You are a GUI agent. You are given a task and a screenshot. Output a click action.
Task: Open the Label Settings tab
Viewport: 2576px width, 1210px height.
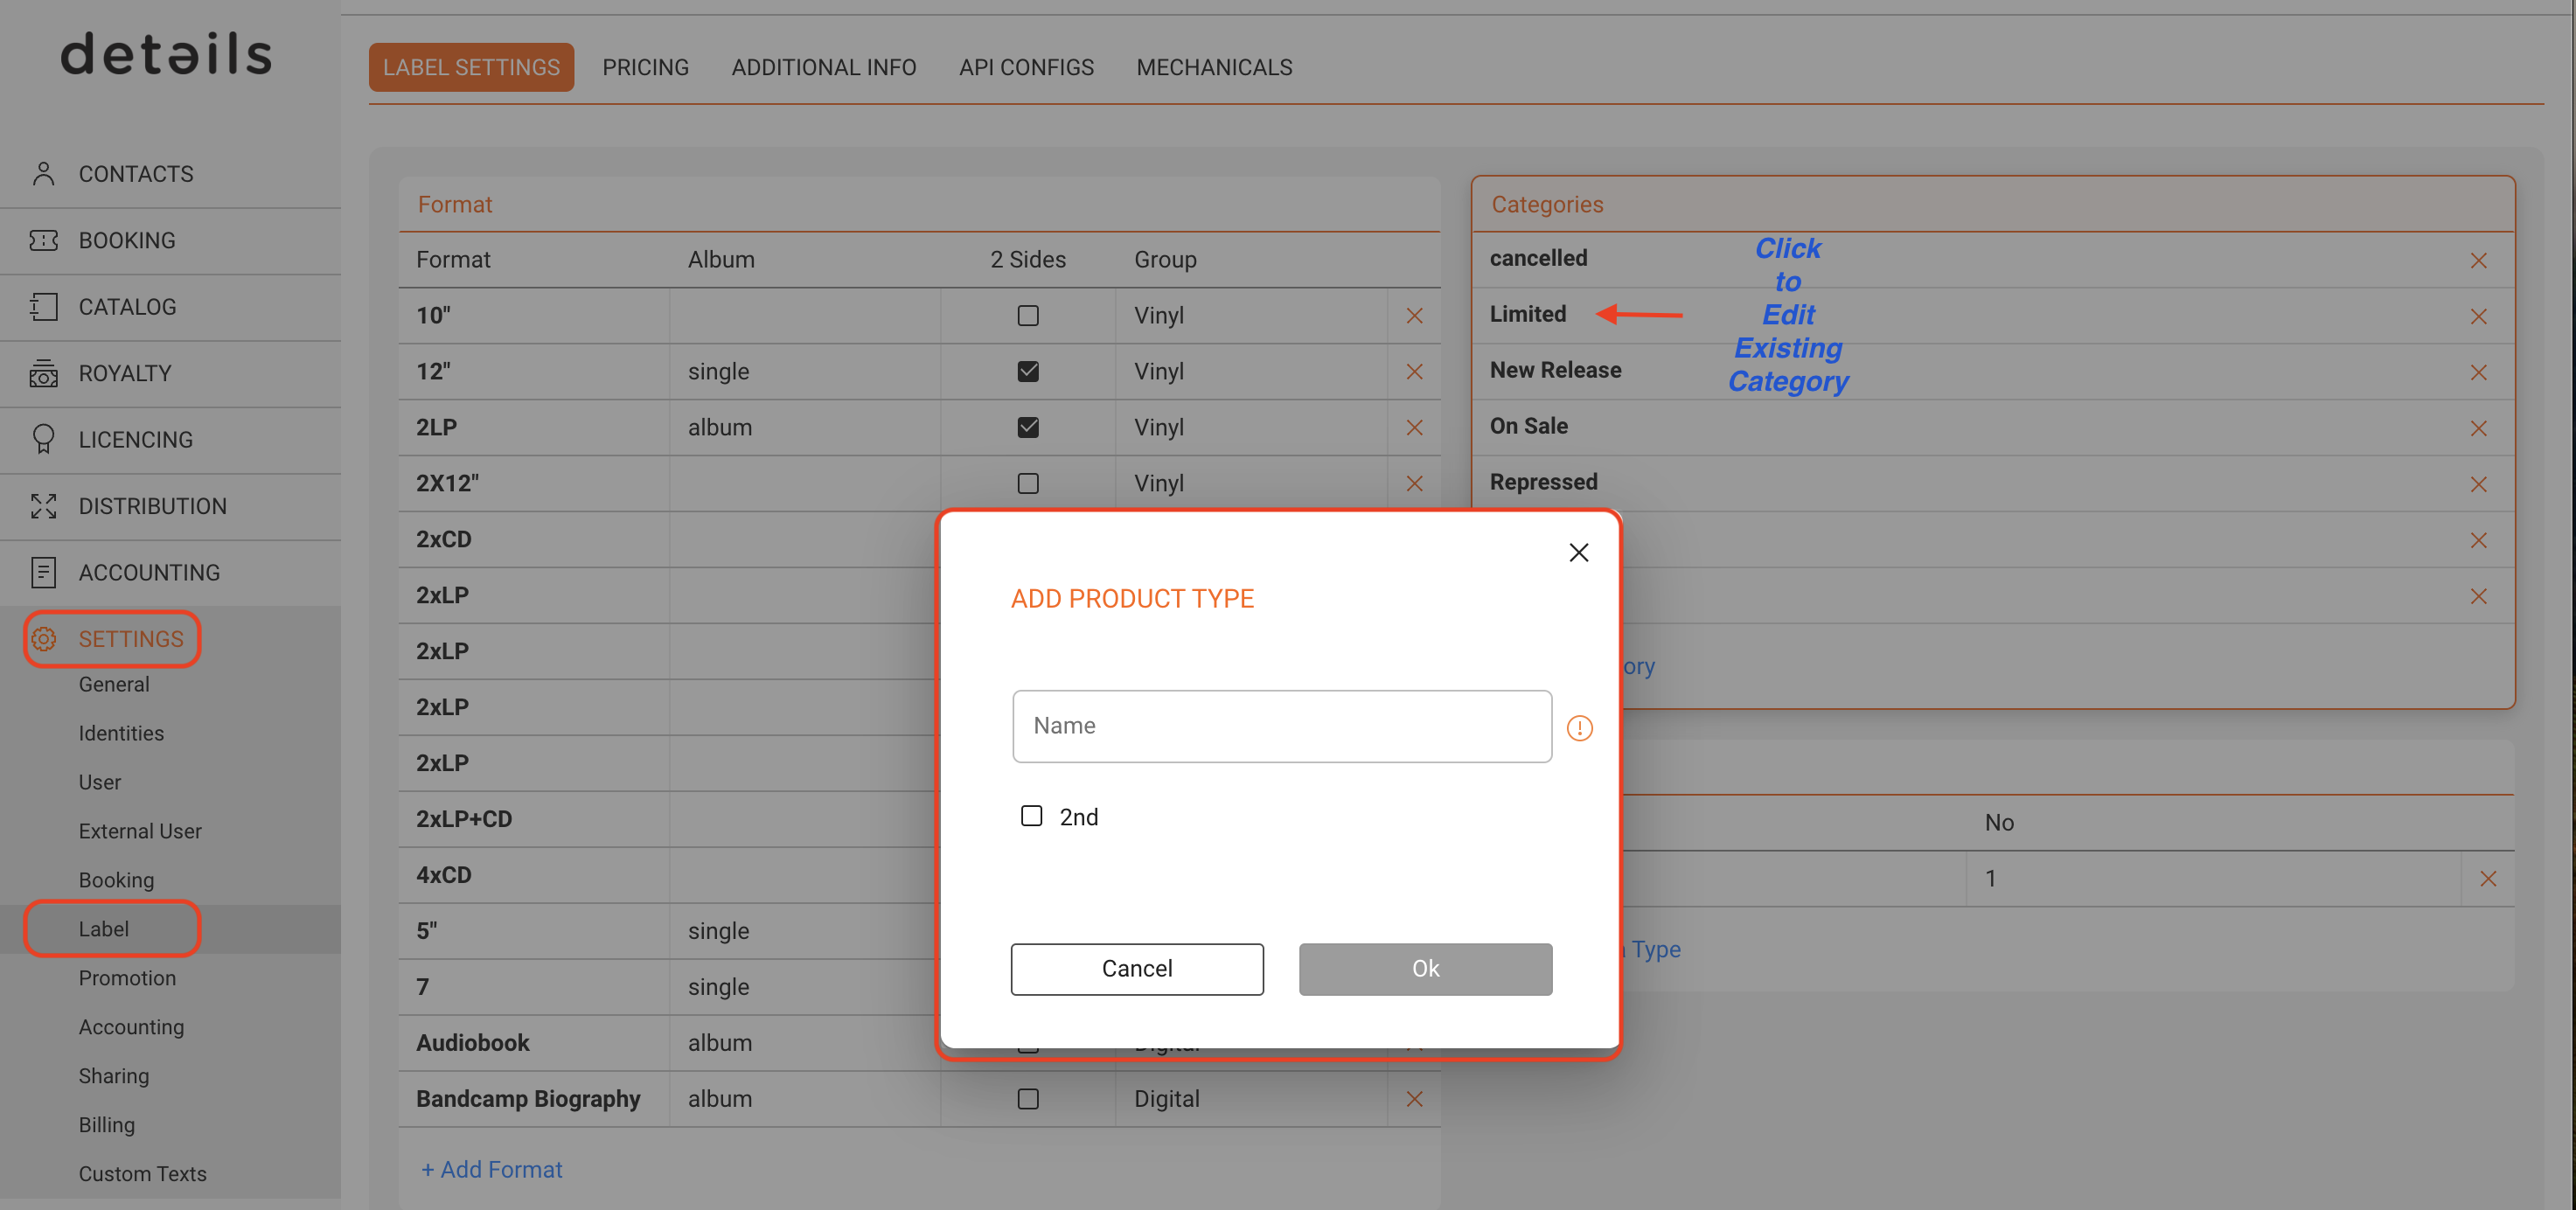[x=471, y=67]
